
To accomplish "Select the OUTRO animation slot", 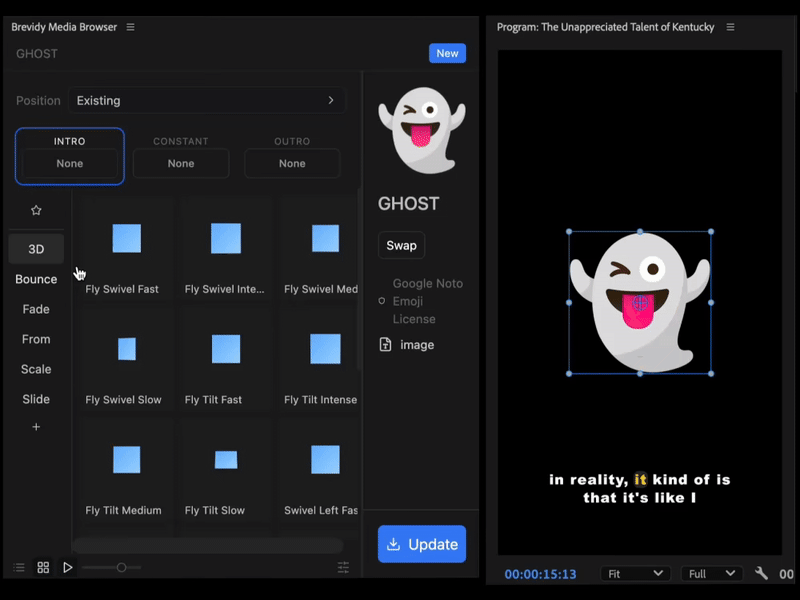I will click(292, 156).
